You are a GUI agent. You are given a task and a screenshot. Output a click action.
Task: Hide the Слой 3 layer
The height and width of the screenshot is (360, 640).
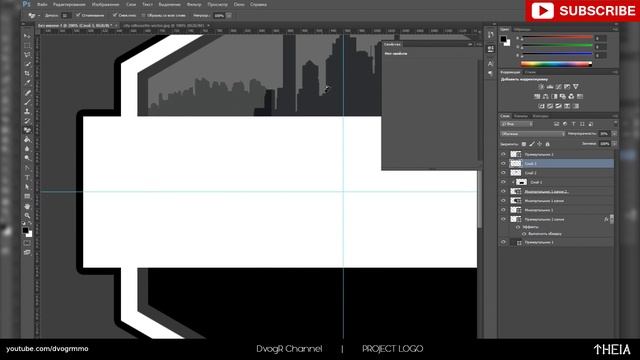[x=503, y=164]
